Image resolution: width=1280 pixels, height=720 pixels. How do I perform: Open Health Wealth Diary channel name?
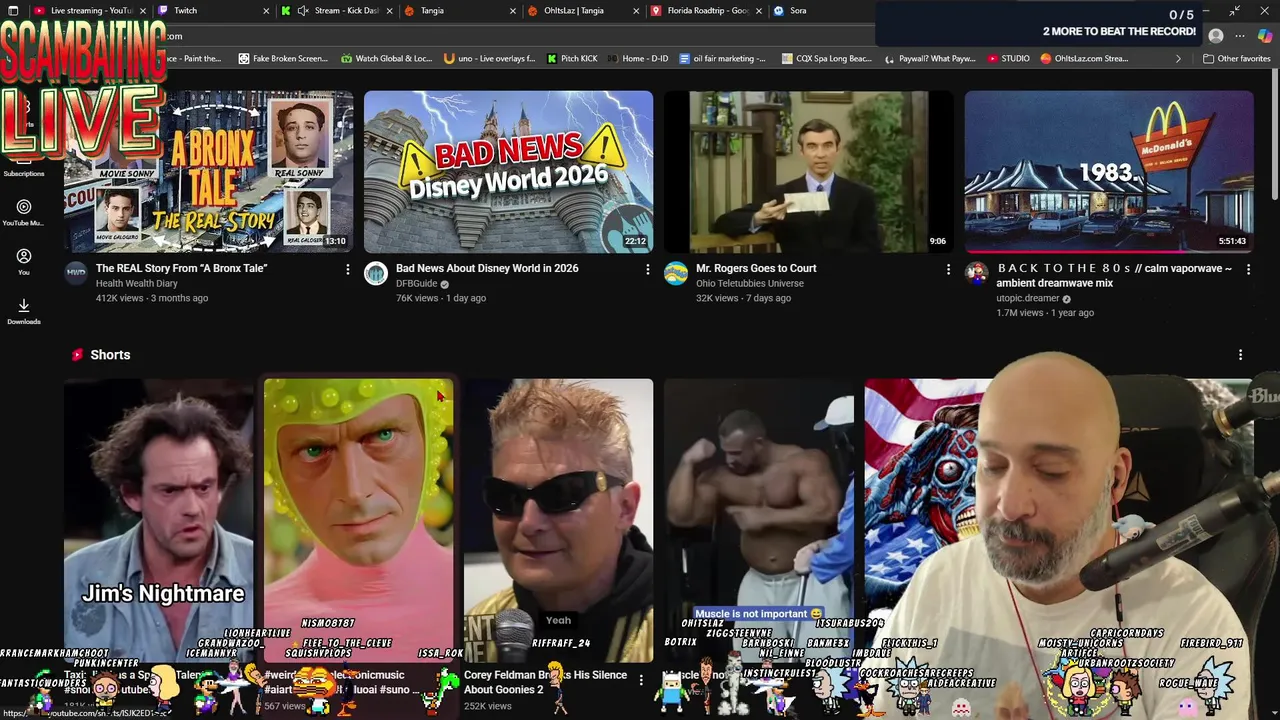tap(136, 283)
